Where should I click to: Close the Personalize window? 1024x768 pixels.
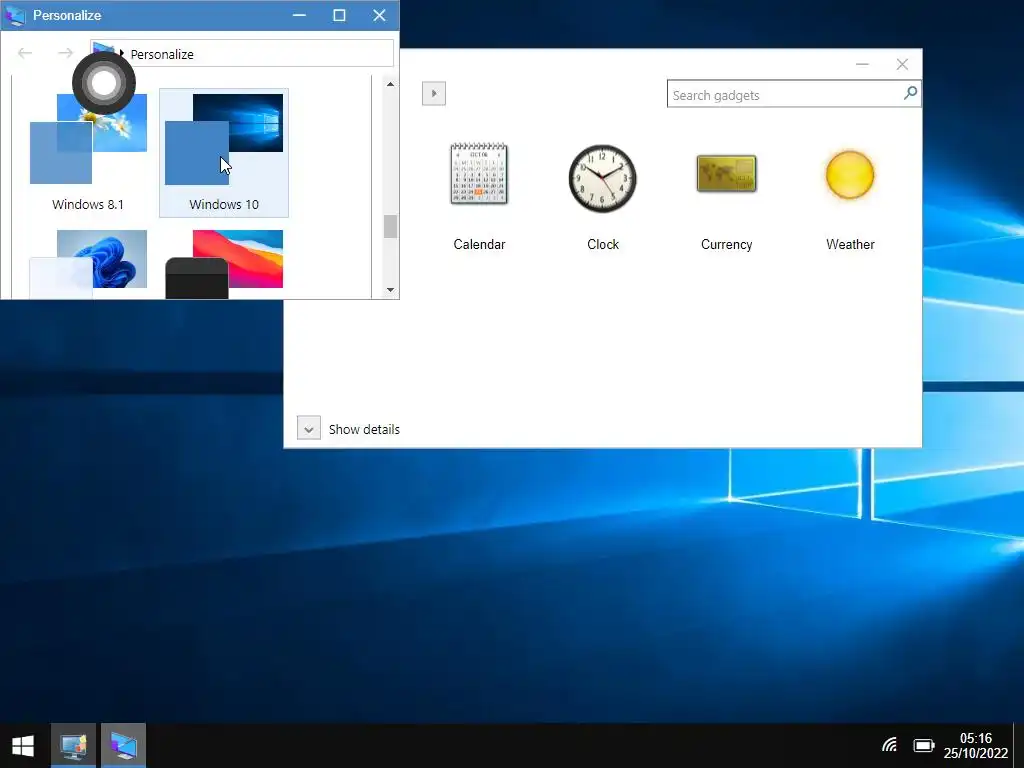[x=379, y=15]
